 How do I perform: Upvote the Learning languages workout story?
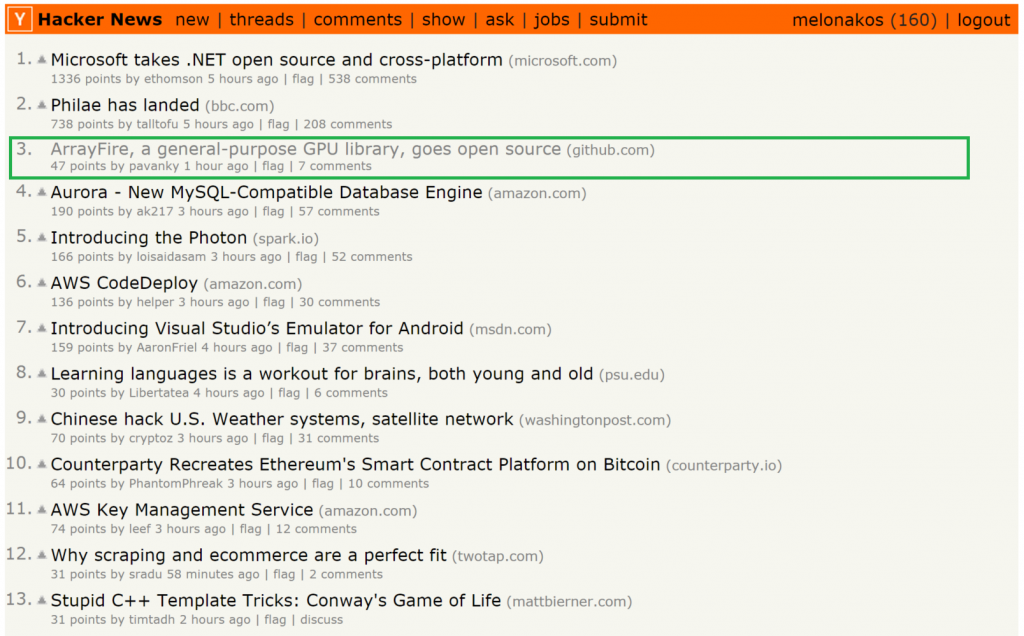pyautogui.click(x=42, y=374)
